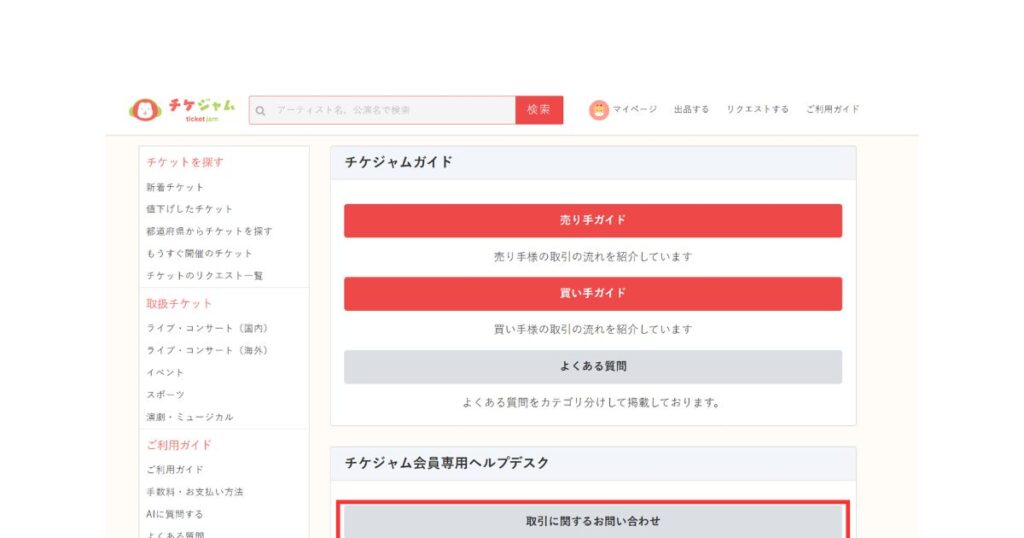
Task: Open ご利用ガイド link in the sidebar list
Action: (175, 470)
